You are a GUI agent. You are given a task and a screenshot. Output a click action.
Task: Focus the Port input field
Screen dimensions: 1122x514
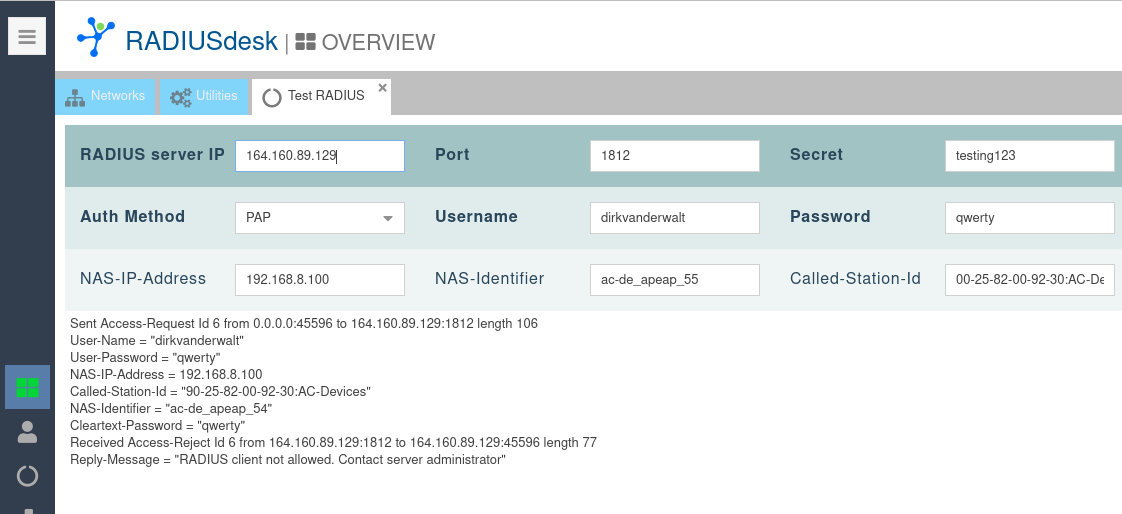click(x=675, y=156)
